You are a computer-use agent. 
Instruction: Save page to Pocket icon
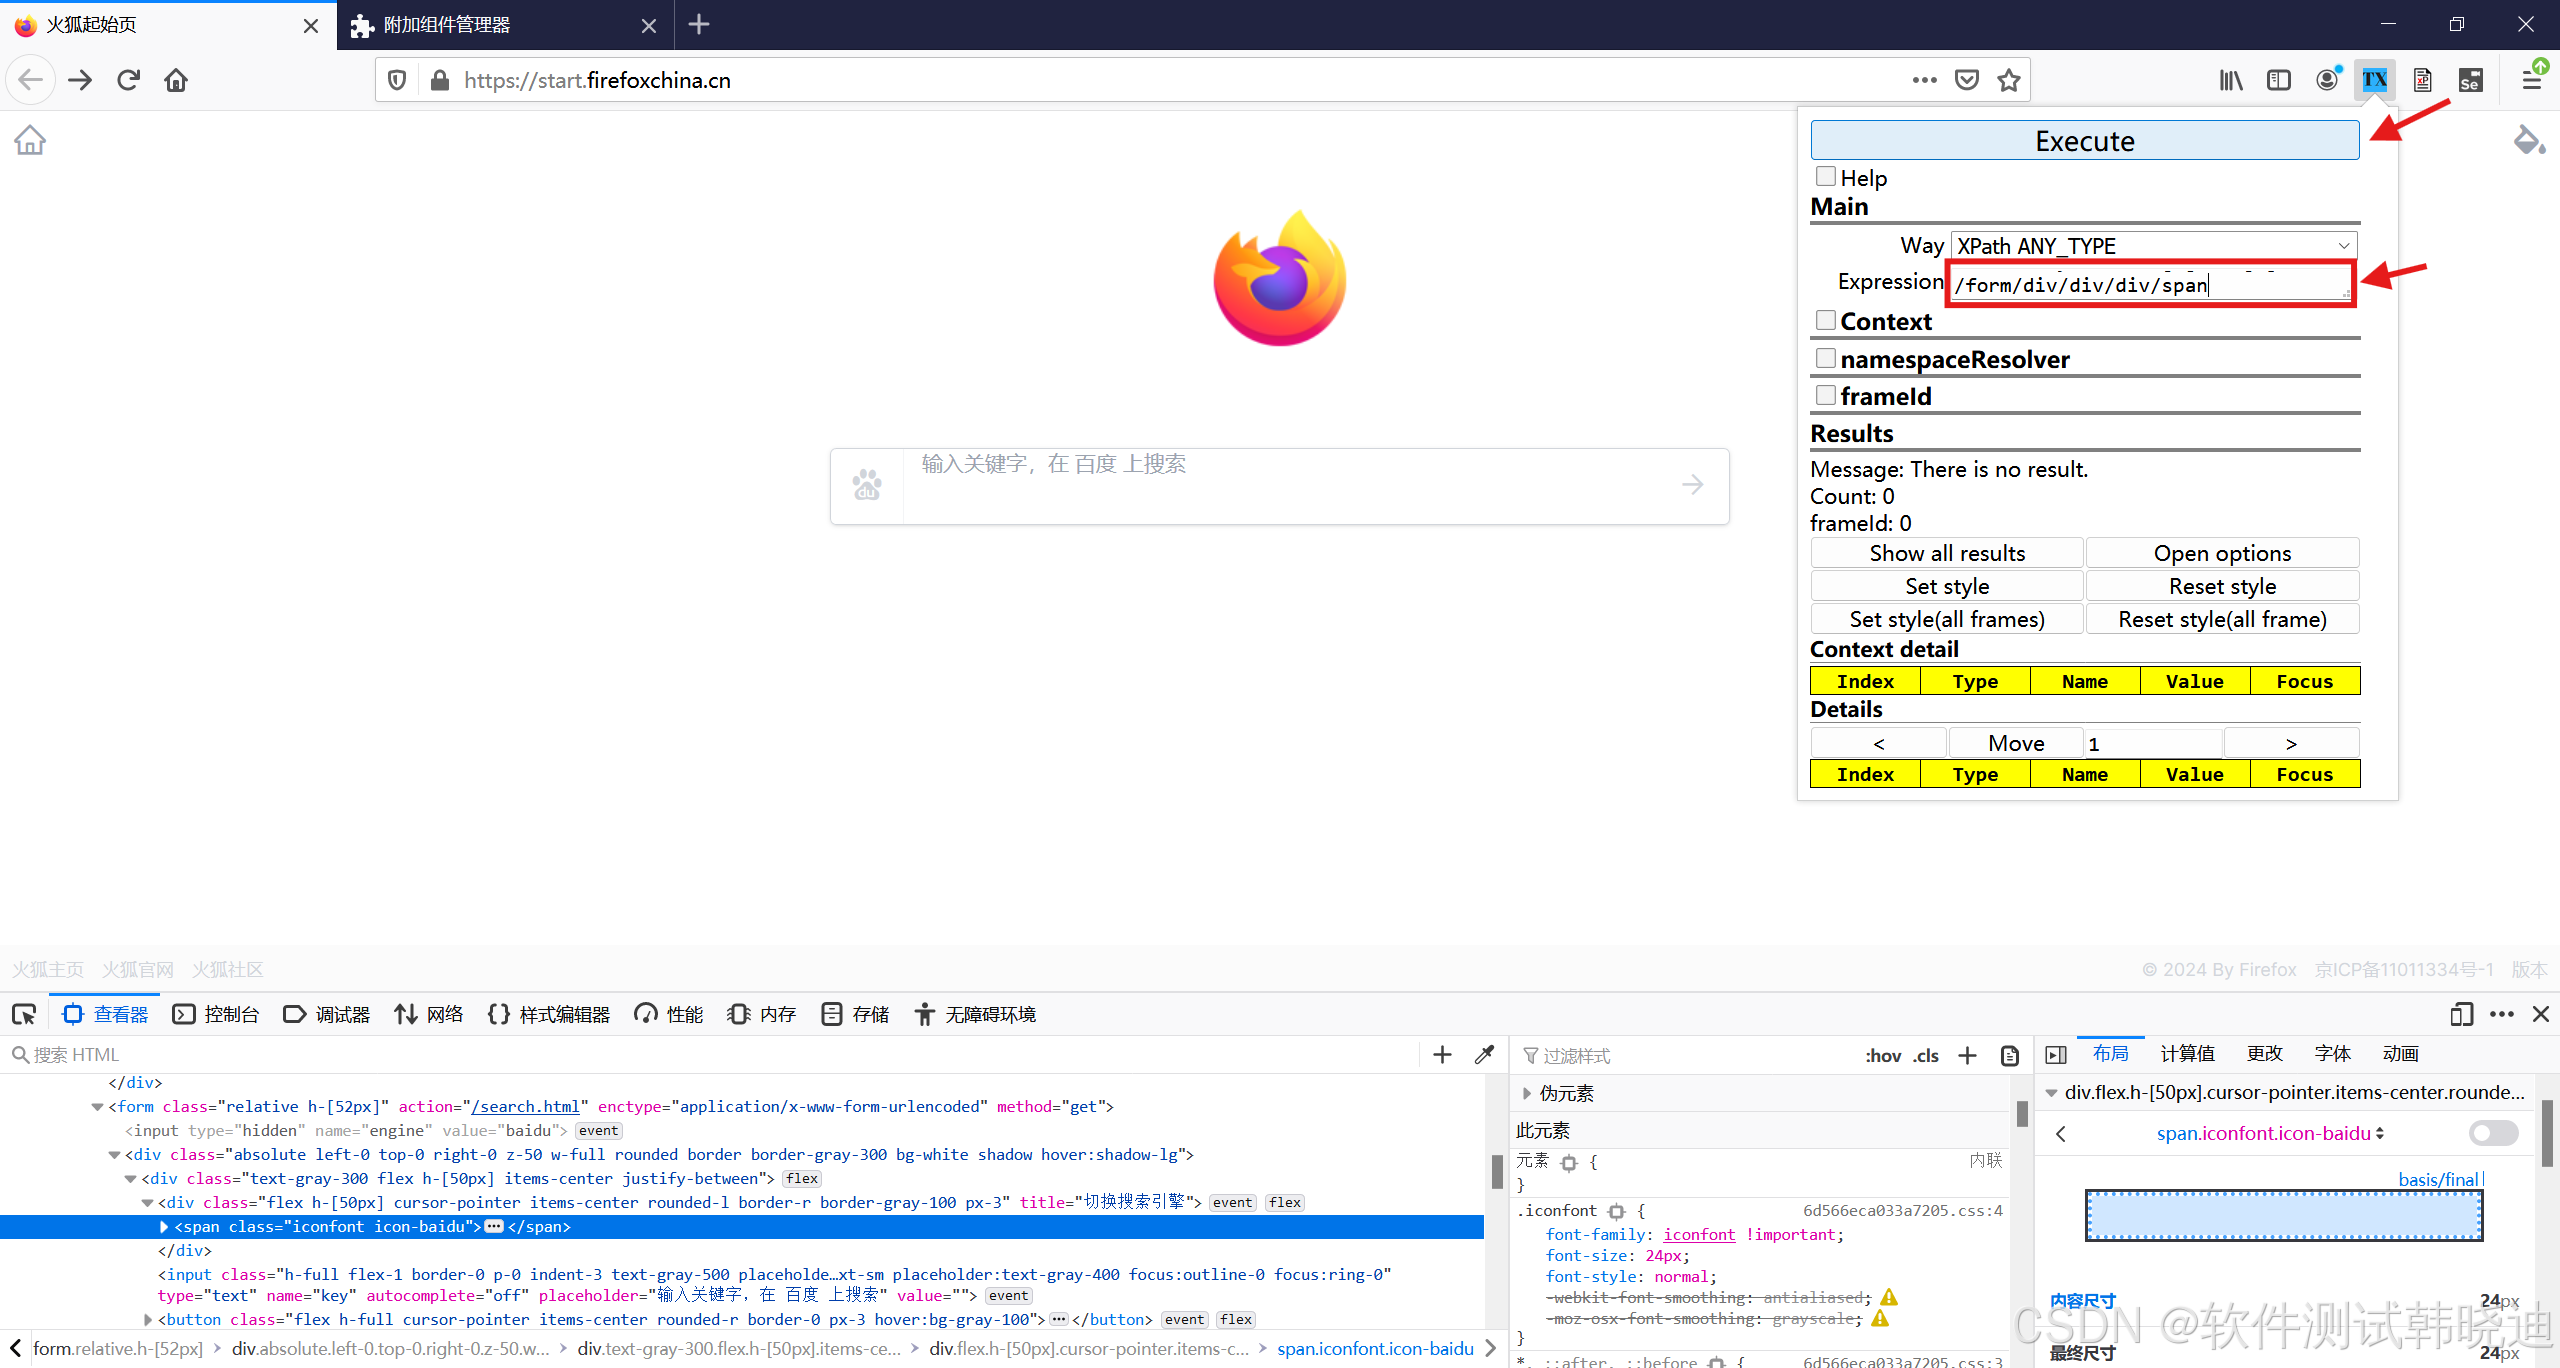[x=1967, y=80]
